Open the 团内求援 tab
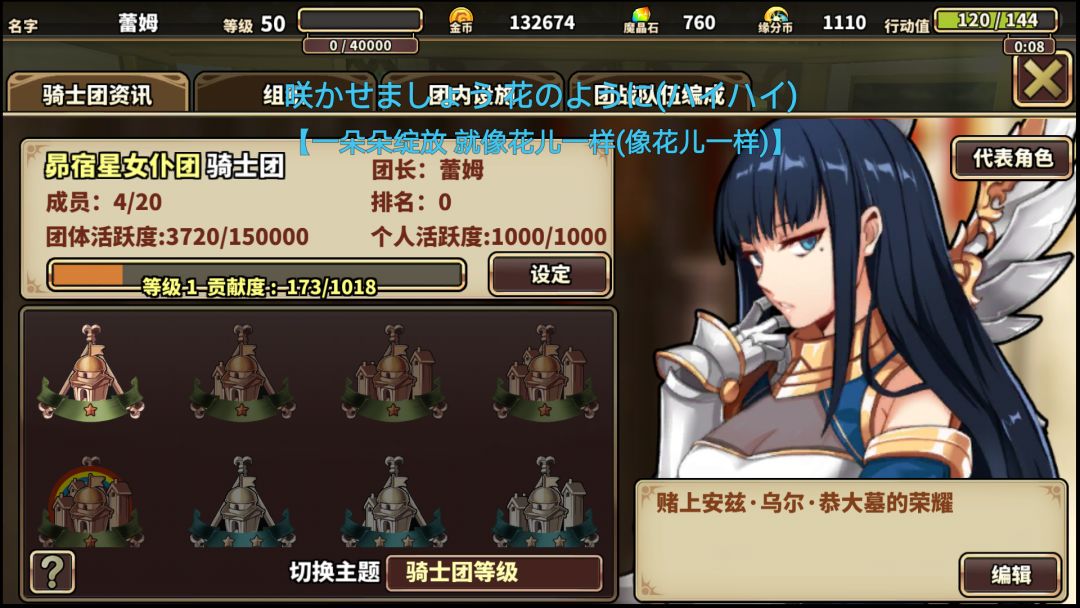 pyautogui.click(x=472, y=92)
